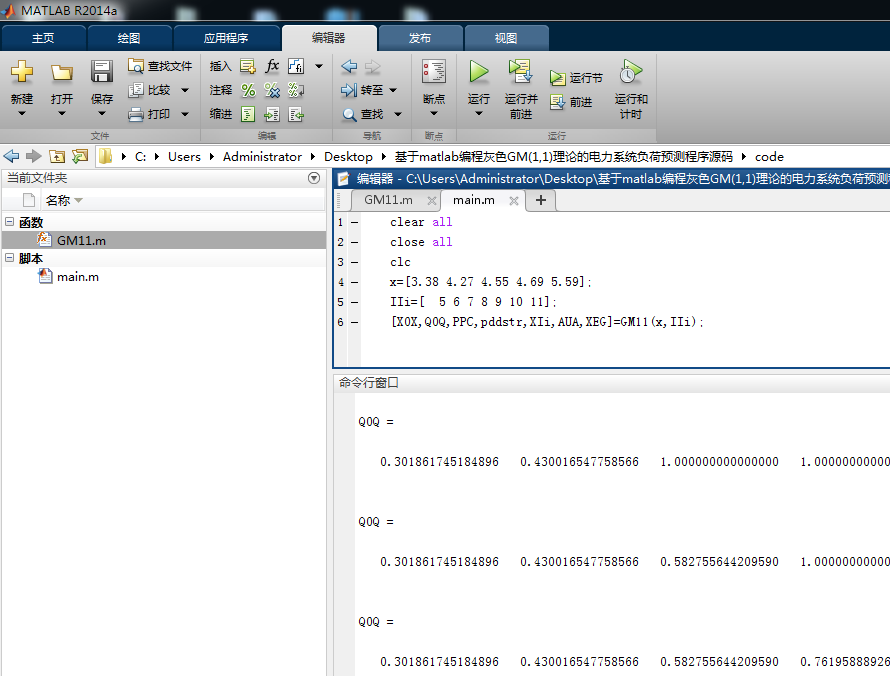This screenshot has height=676, width=890.
Task: Go up one folder level icon
Action: tap(57, 156)
